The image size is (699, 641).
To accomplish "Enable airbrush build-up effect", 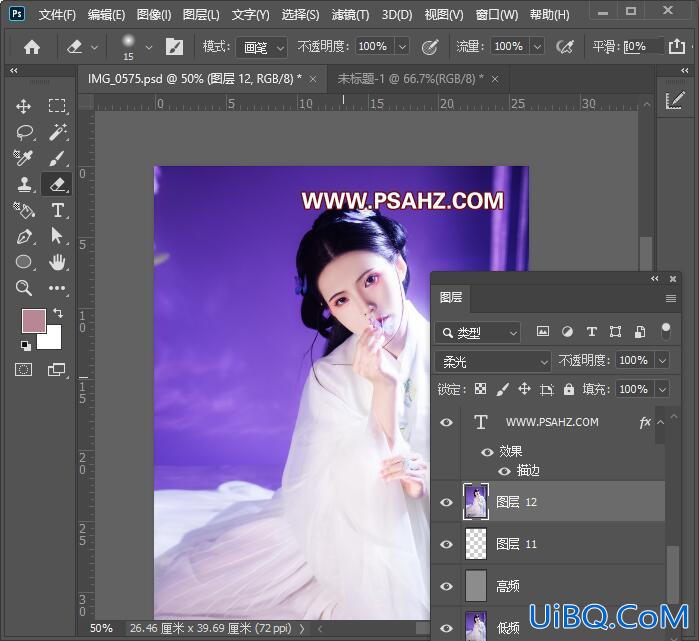I will click(x=565, y=46).
